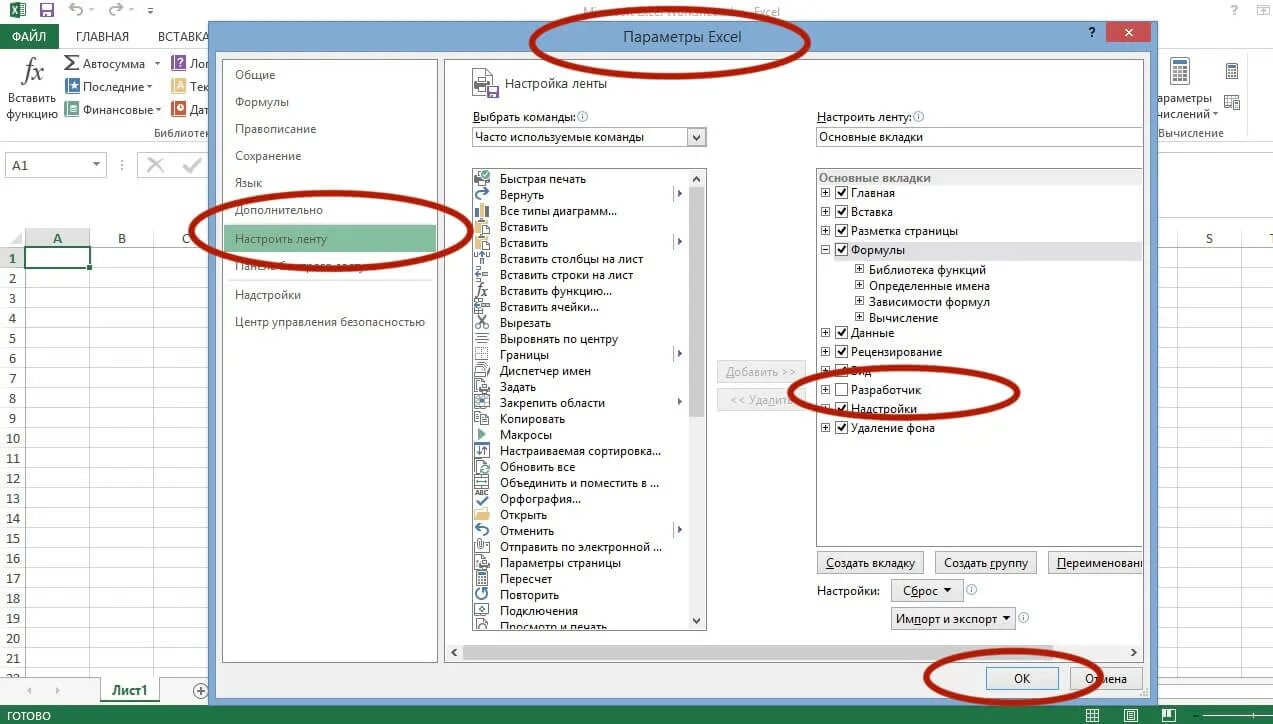
Task: Confirm the dialog with OK
Action: (x=1022, y=678)
